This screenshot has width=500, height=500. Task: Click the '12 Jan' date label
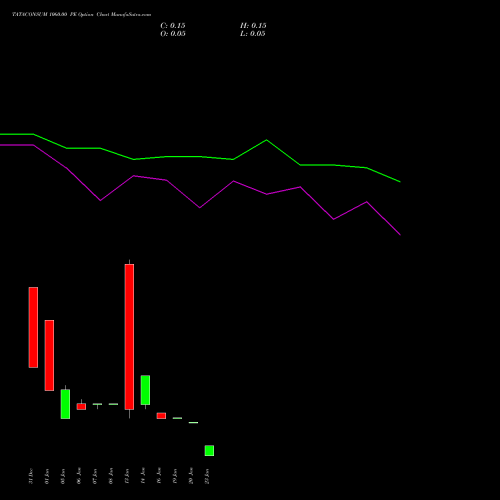[x=127, y=476]
